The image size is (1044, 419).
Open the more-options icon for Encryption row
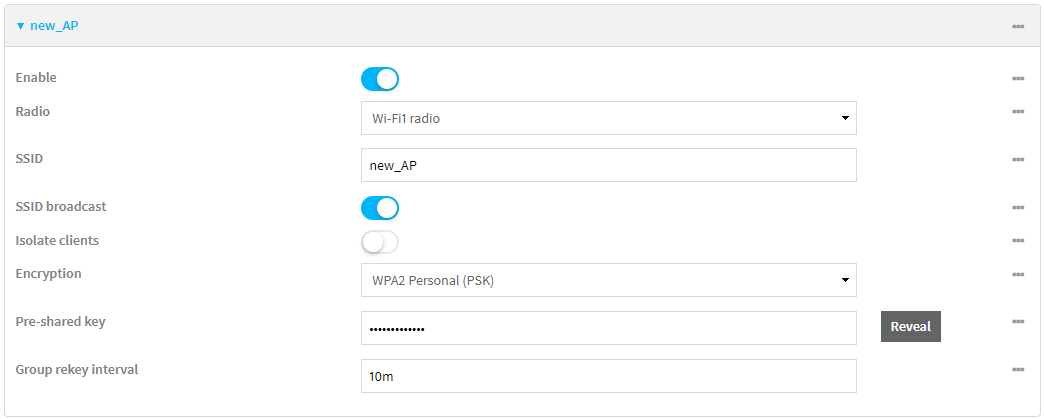tap(1017, 274)
